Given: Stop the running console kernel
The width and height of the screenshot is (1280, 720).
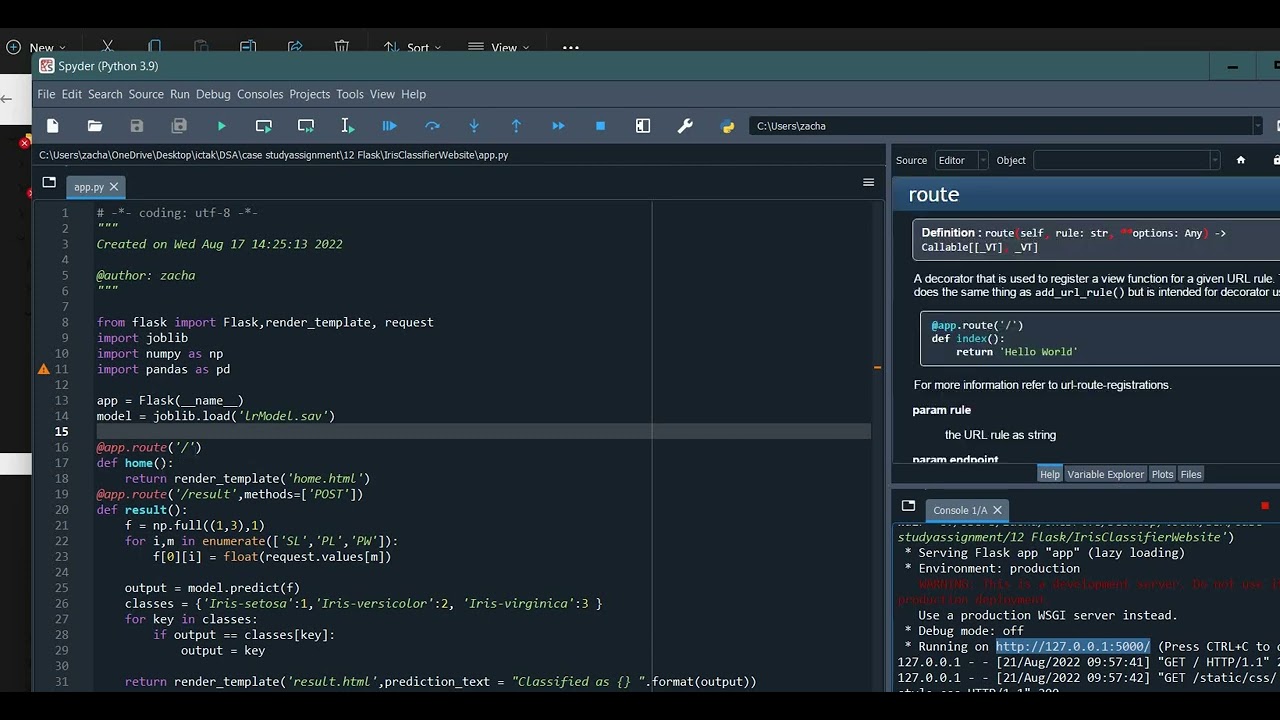Looking at the screenshot, I should (x=1265, y=506).
